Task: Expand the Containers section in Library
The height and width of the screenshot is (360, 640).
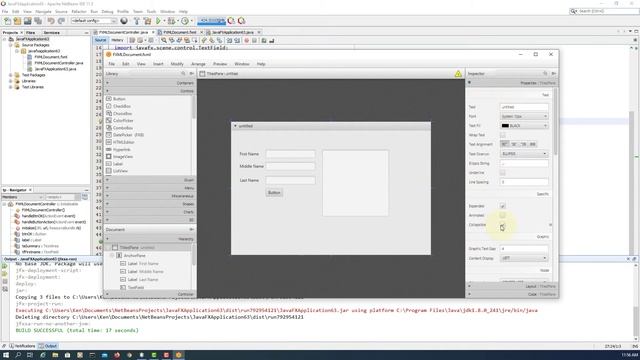Action: click(x=150, y=83)
